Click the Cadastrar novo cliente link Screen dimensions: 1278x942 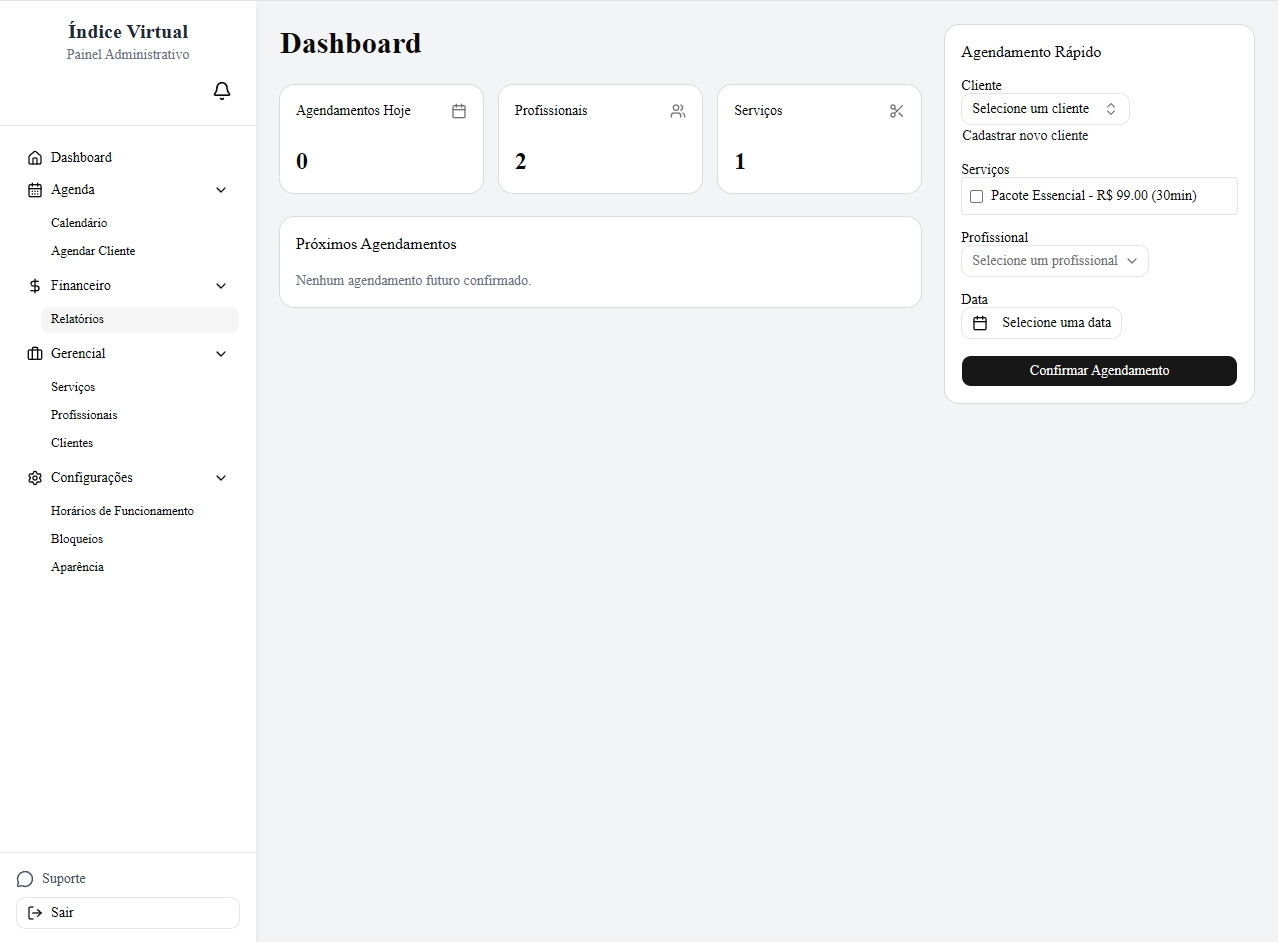[1025, 136]
